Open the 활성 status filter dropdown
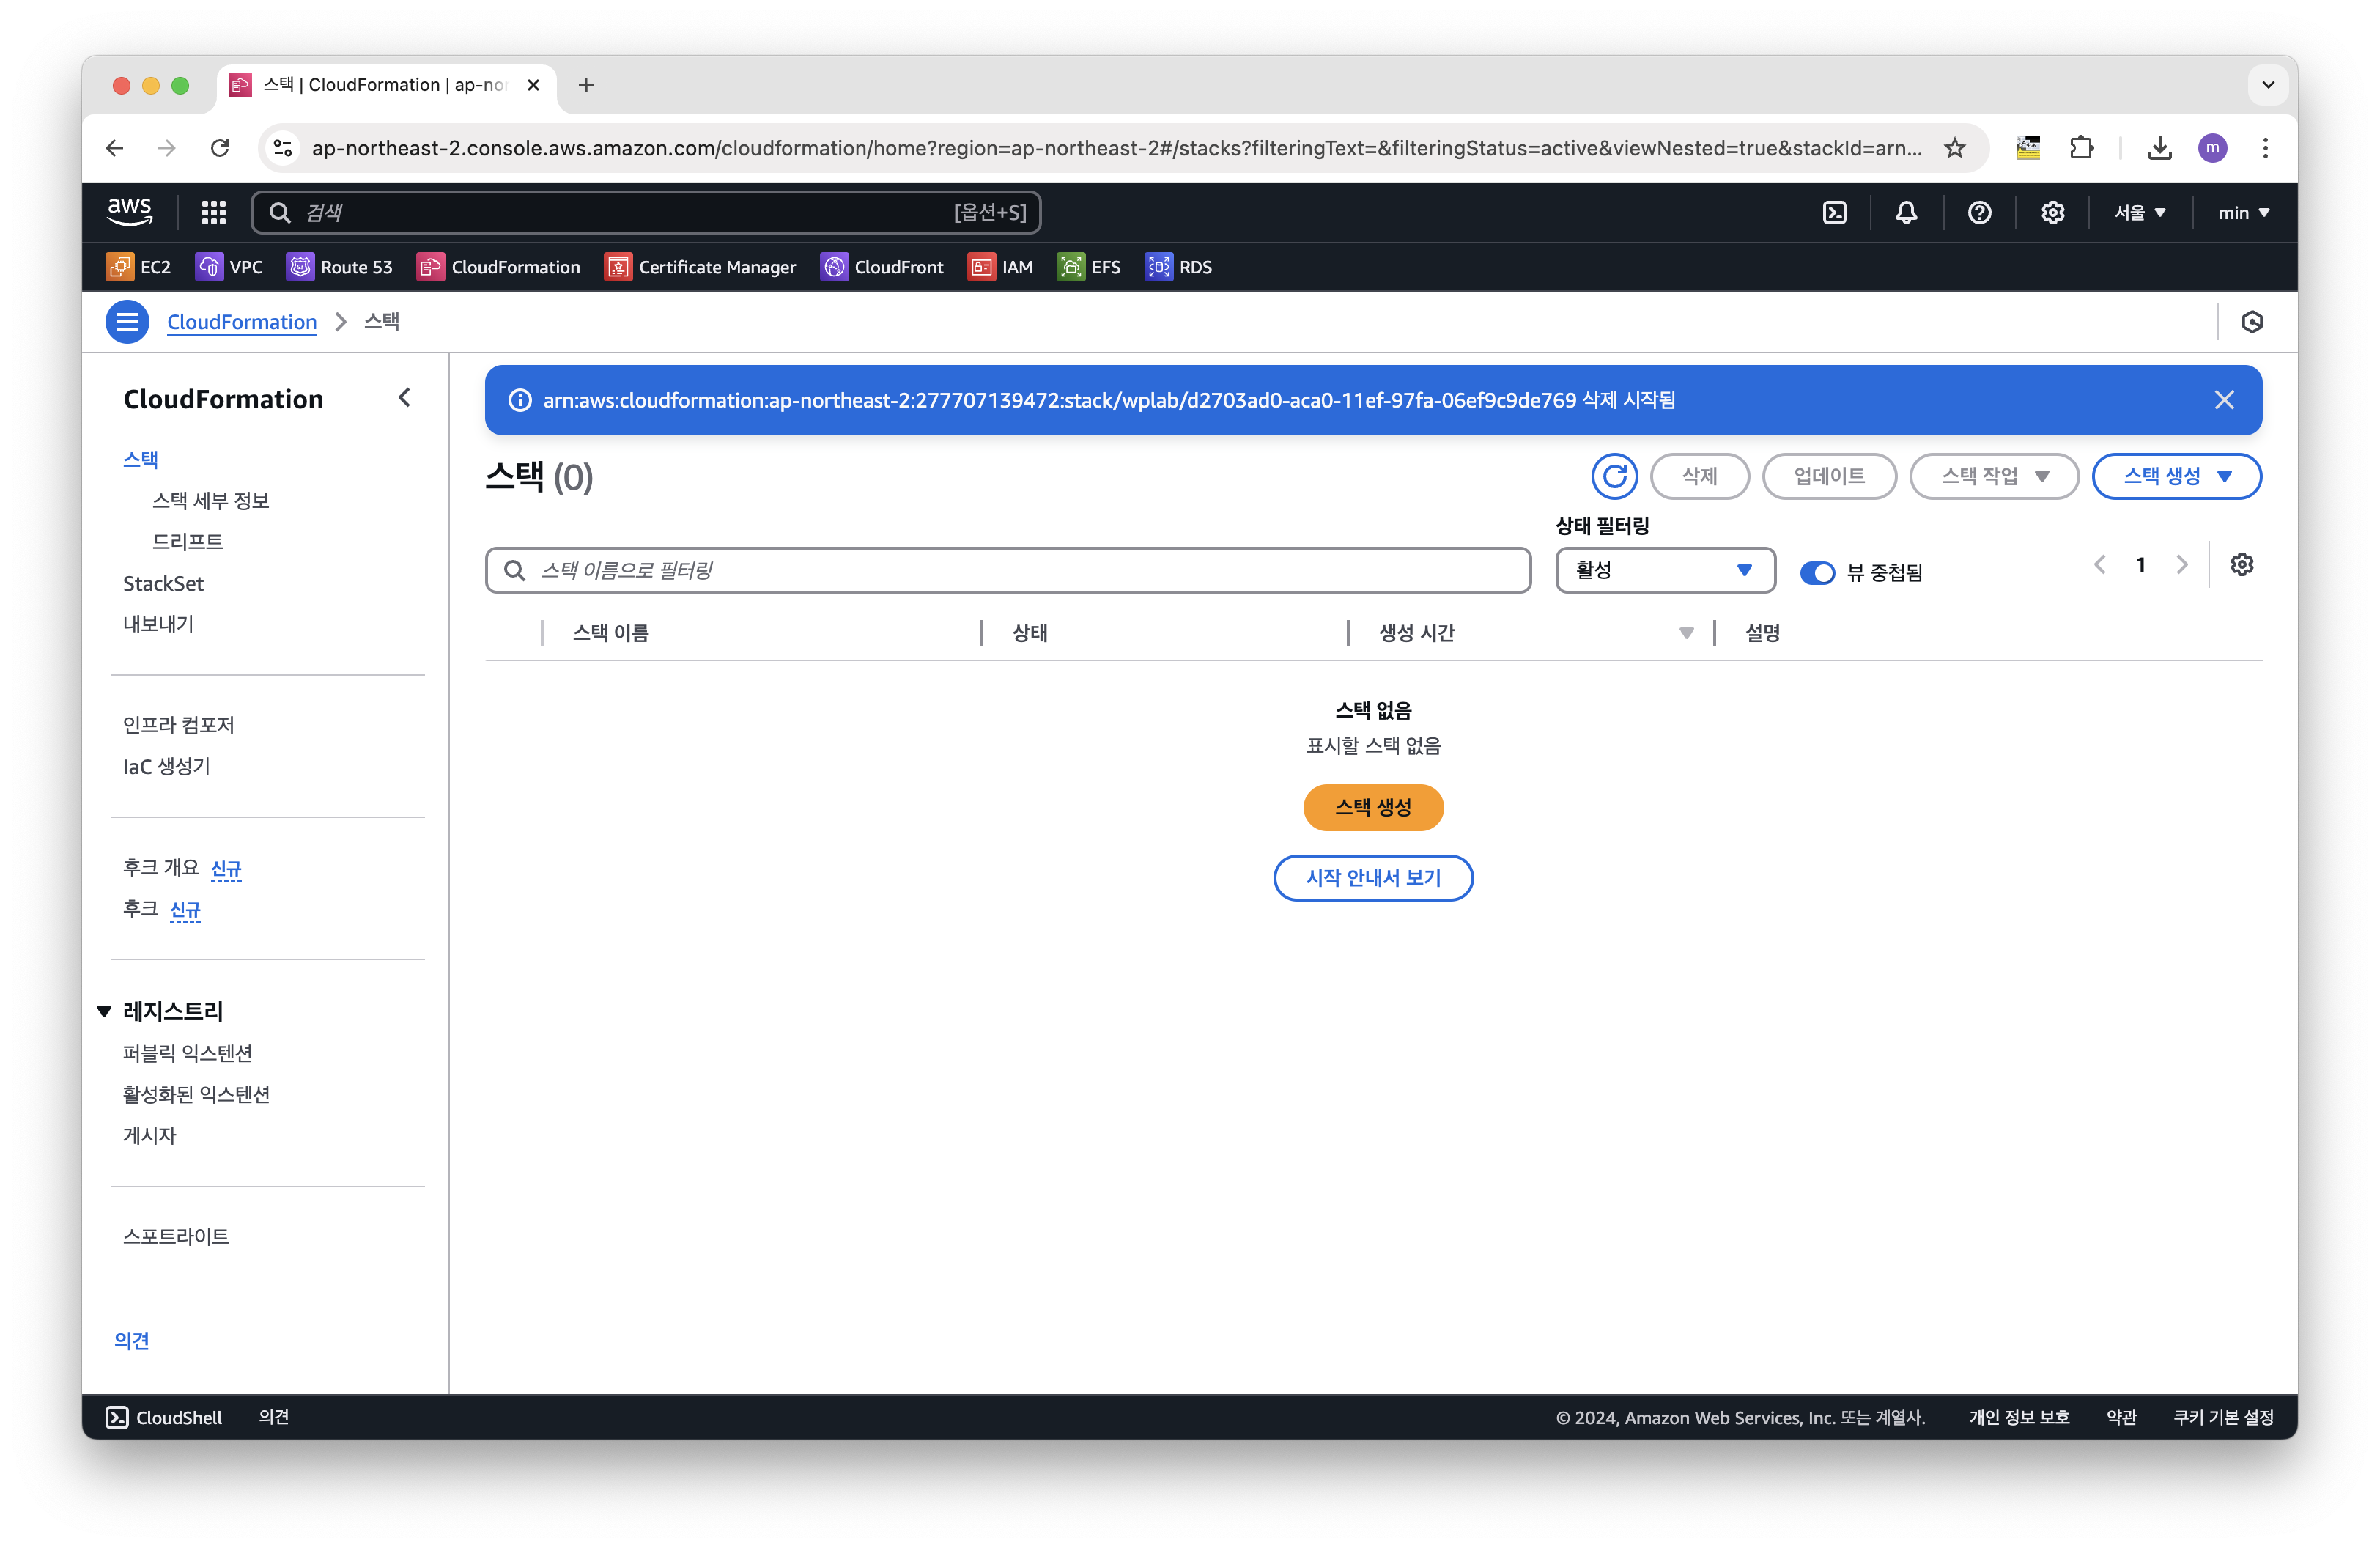Screen dimensions: 2380x1548 (1664, 570)
